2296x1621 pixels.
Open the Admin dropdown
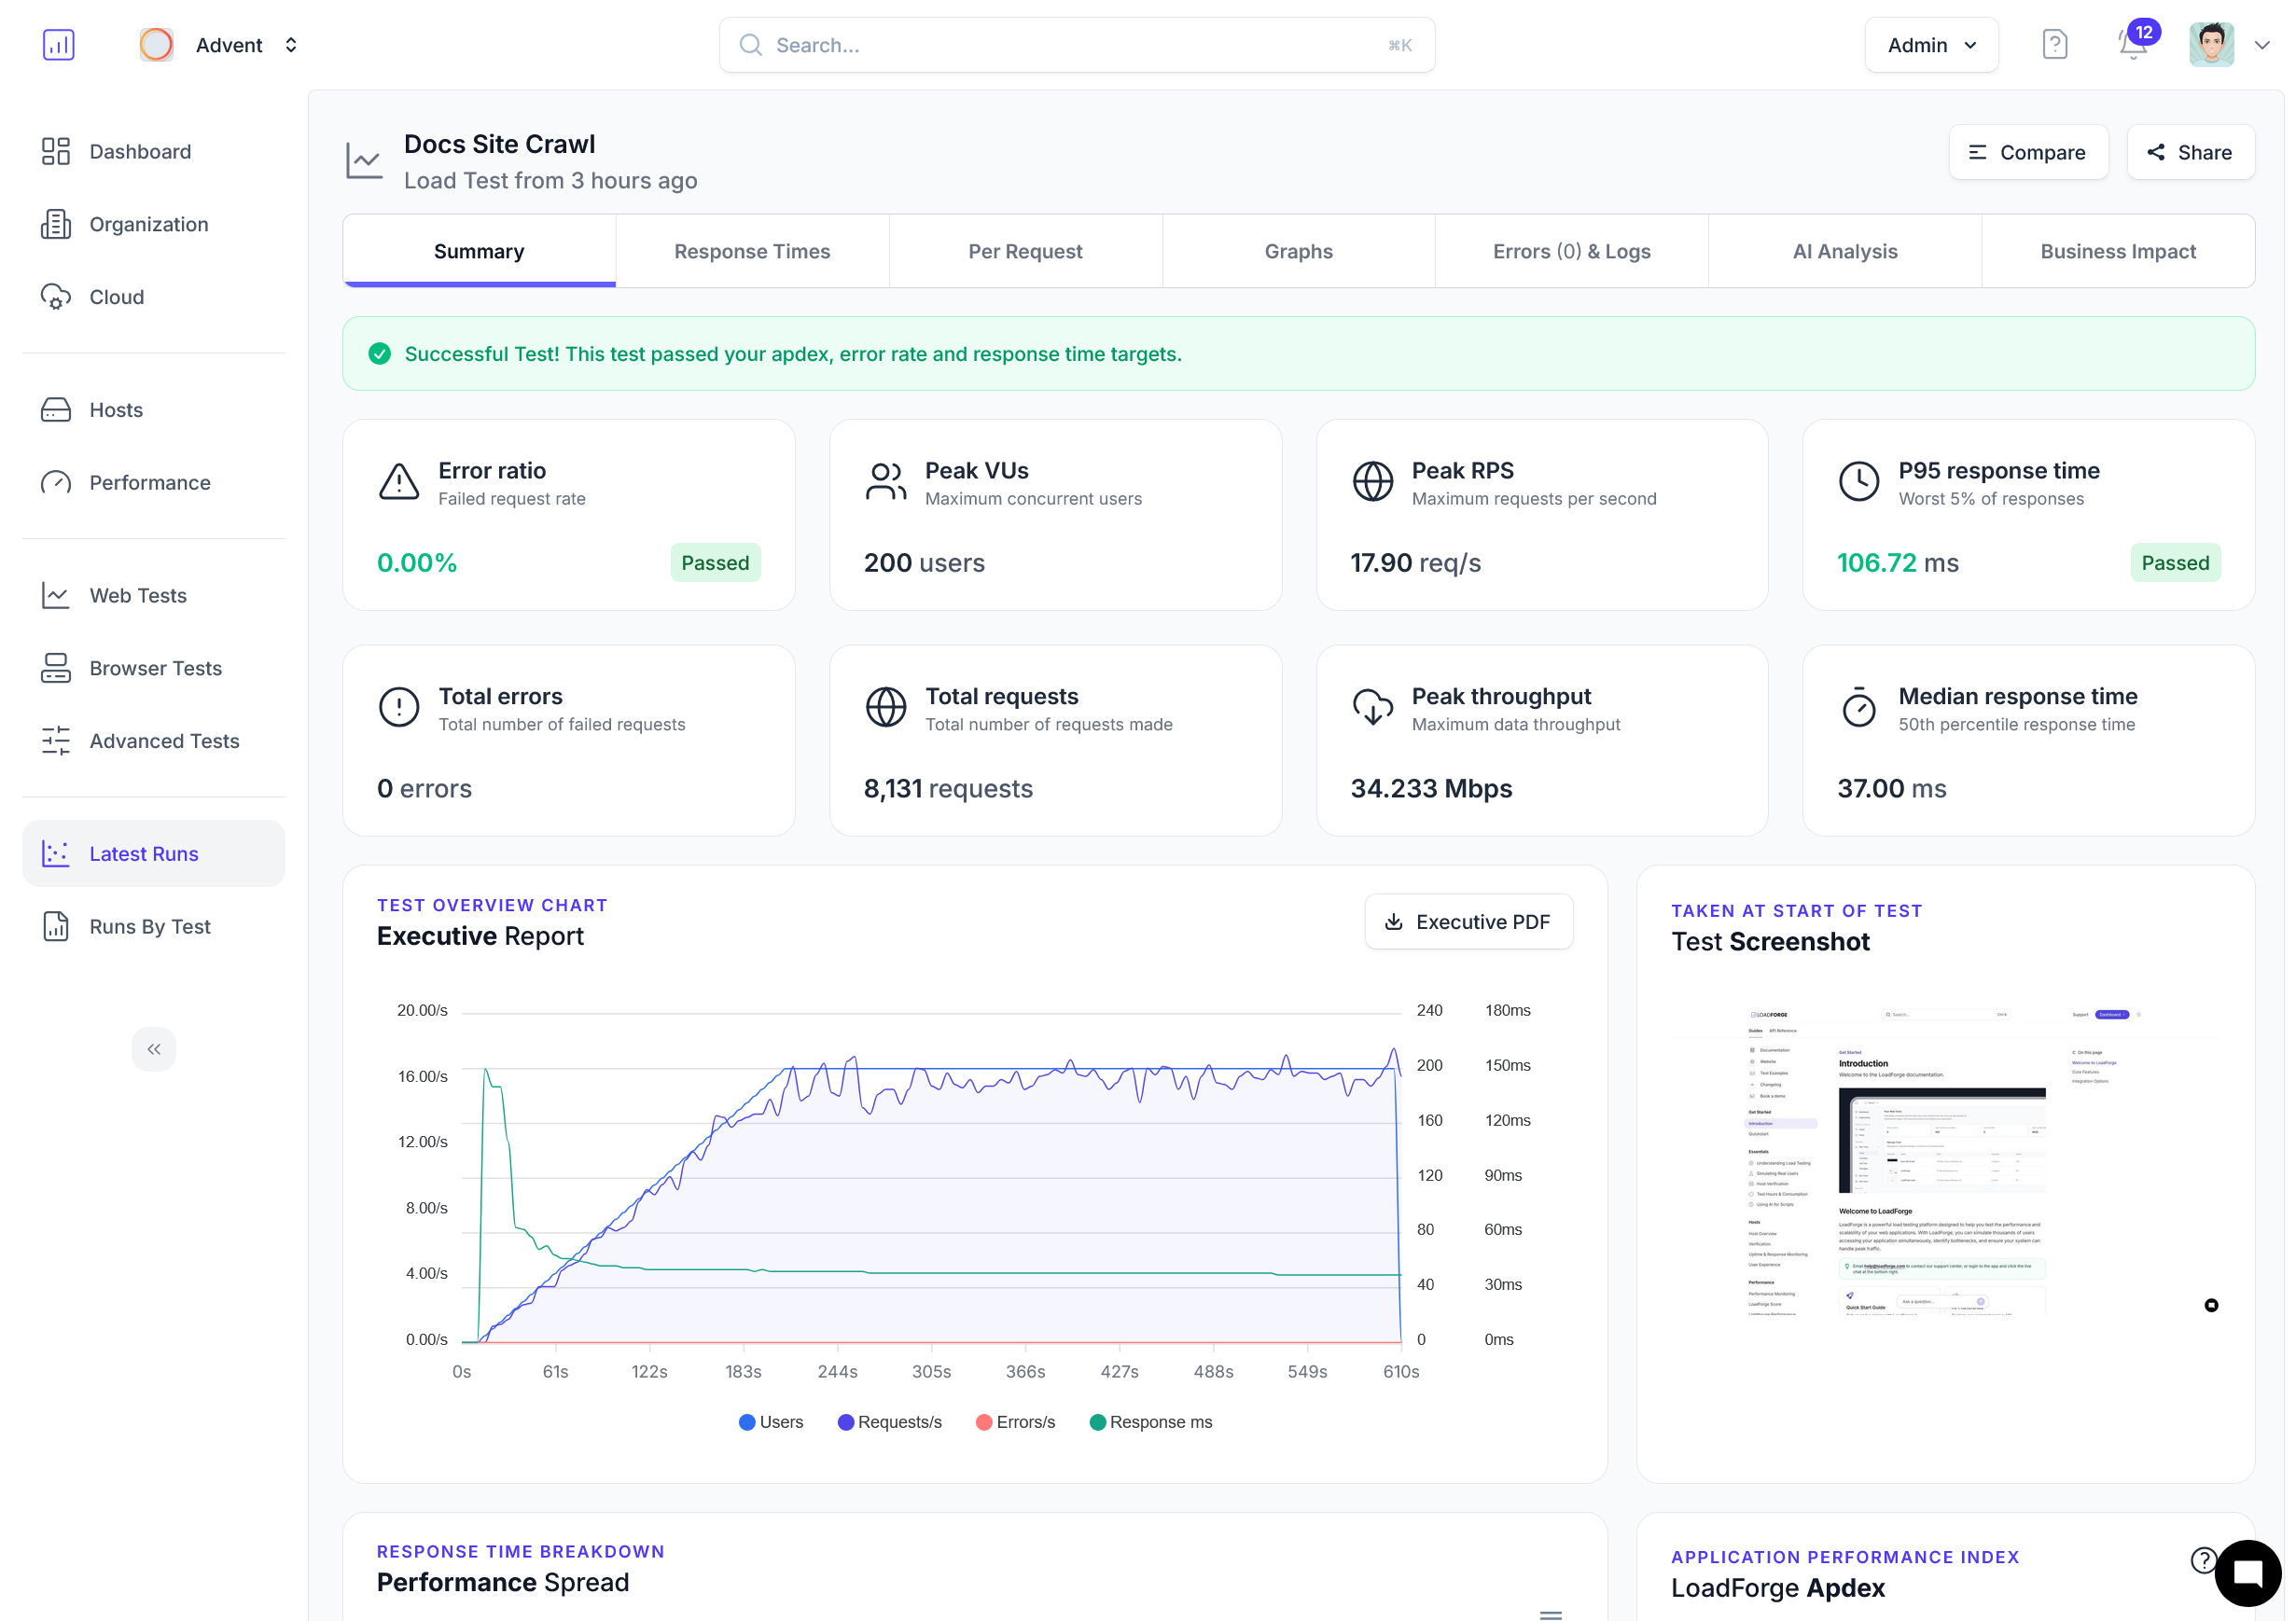coord(1930,45)
